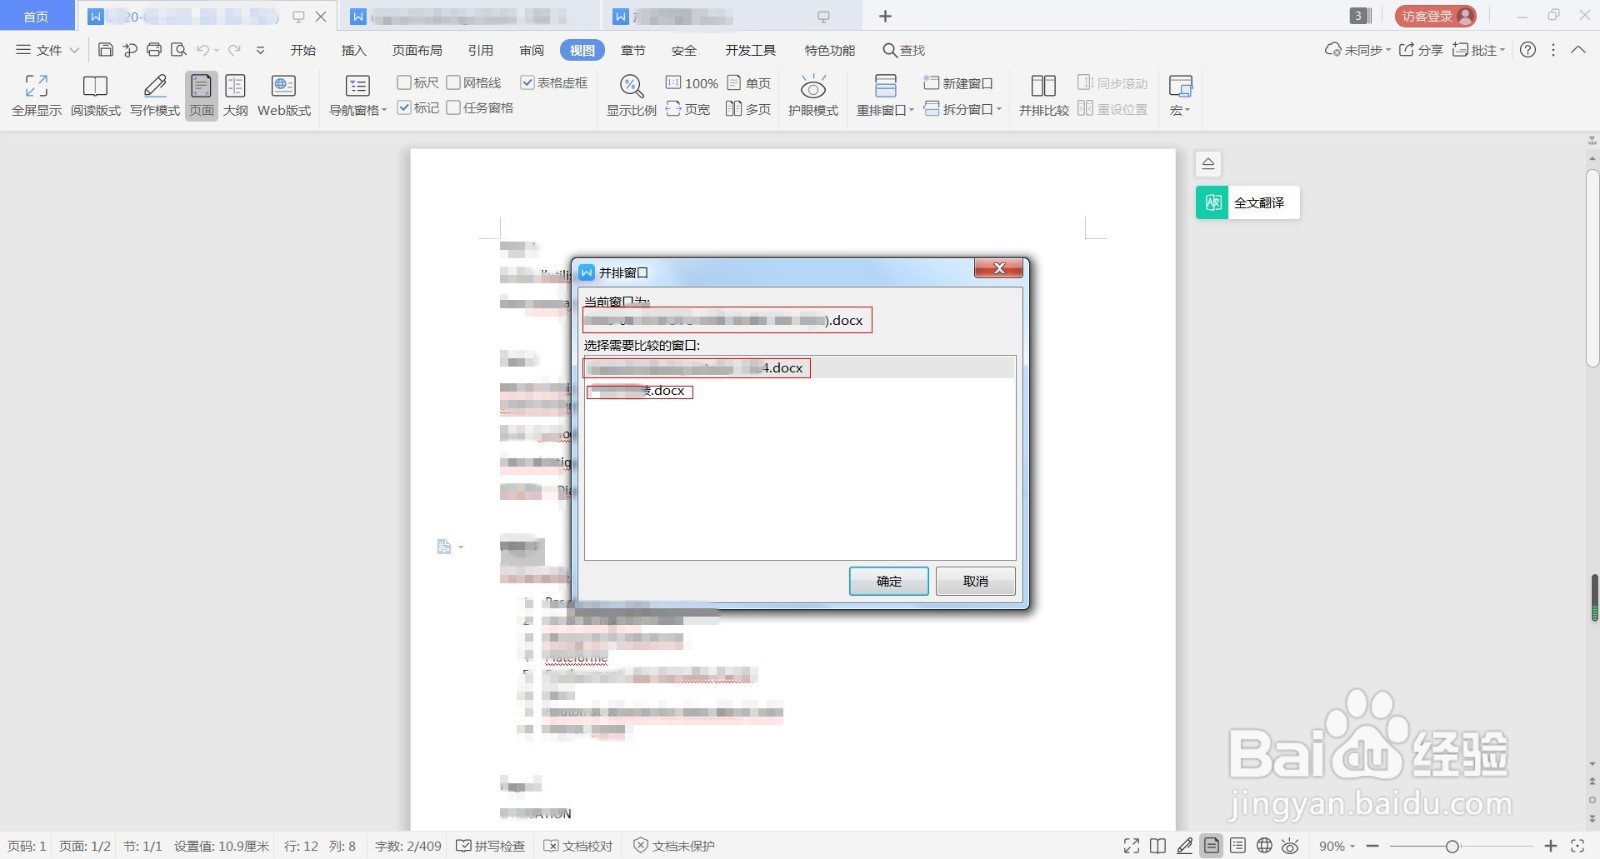Open the 宏 macro dropdown
Viewport: 1600px width, 859px height.
click(x=1180, y=96)
